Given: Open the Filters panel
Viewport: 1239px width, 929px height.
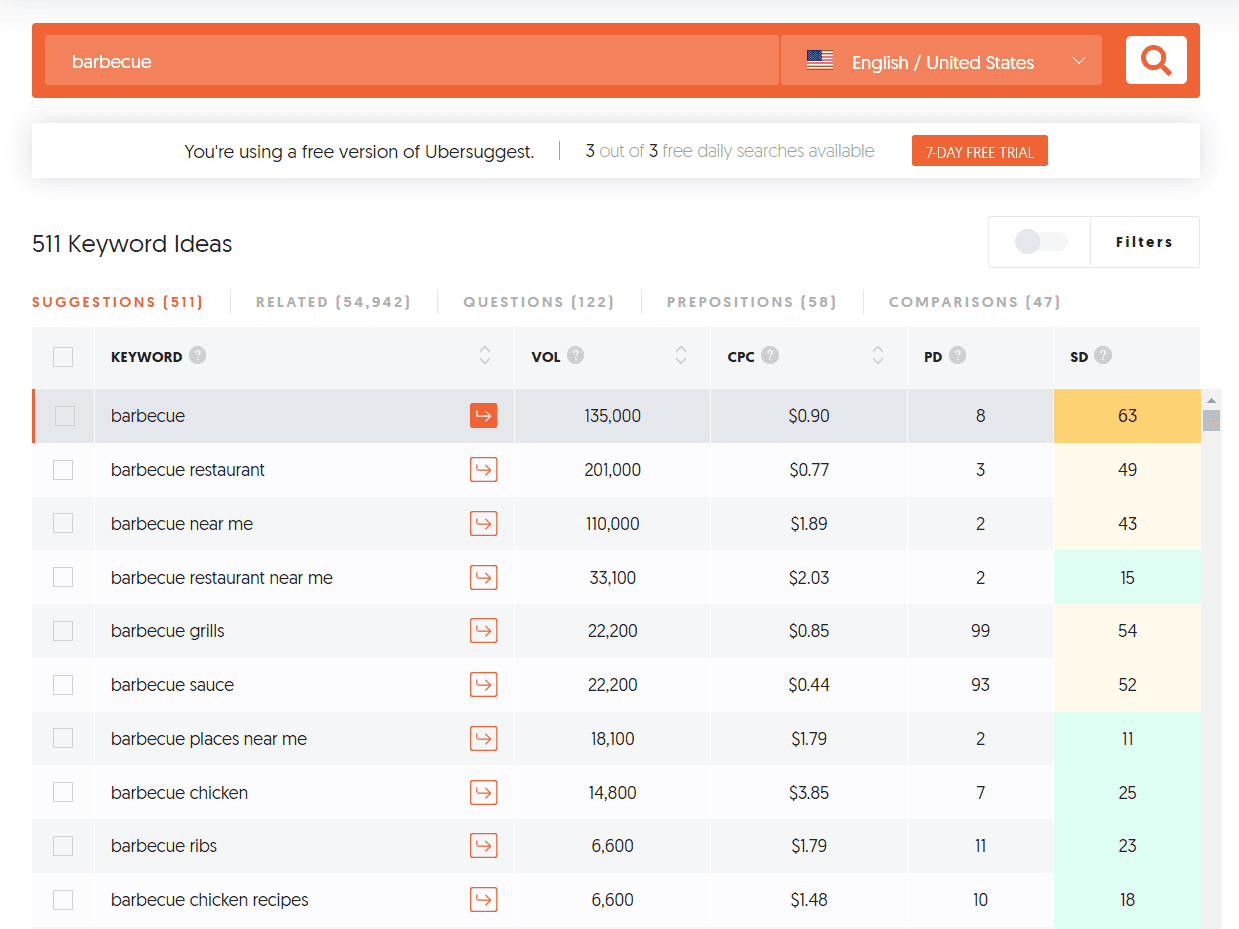Looking at the screenshot, I should [x=1144, y=241].
